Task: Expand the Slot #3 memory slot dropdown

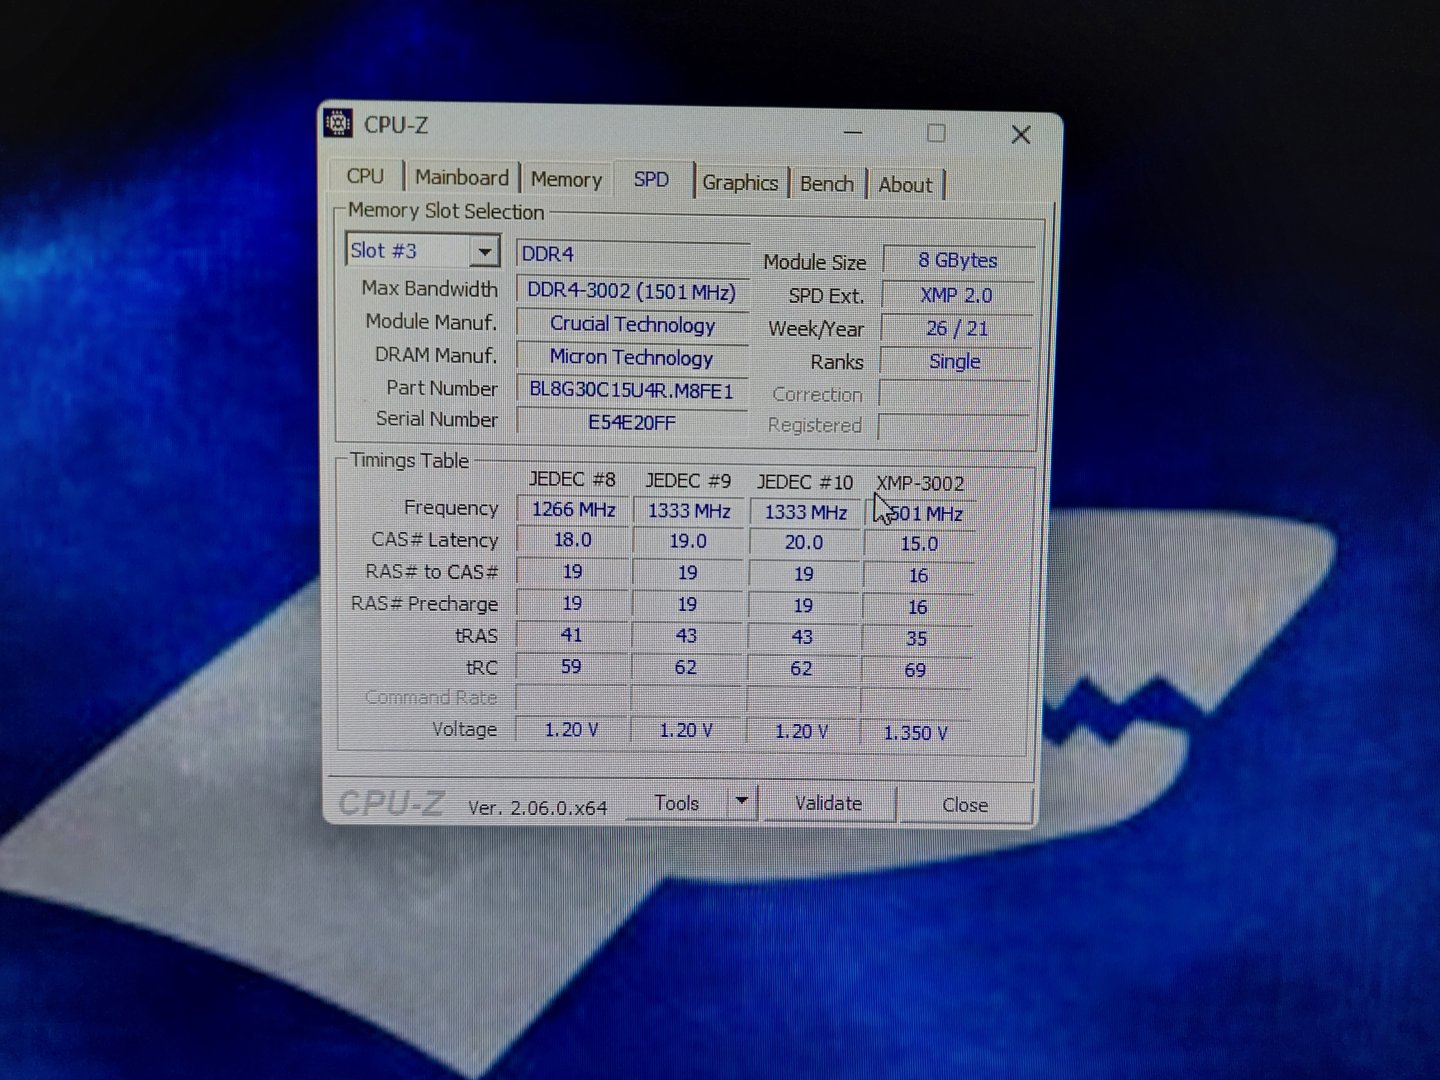Action: coord(485,251)
